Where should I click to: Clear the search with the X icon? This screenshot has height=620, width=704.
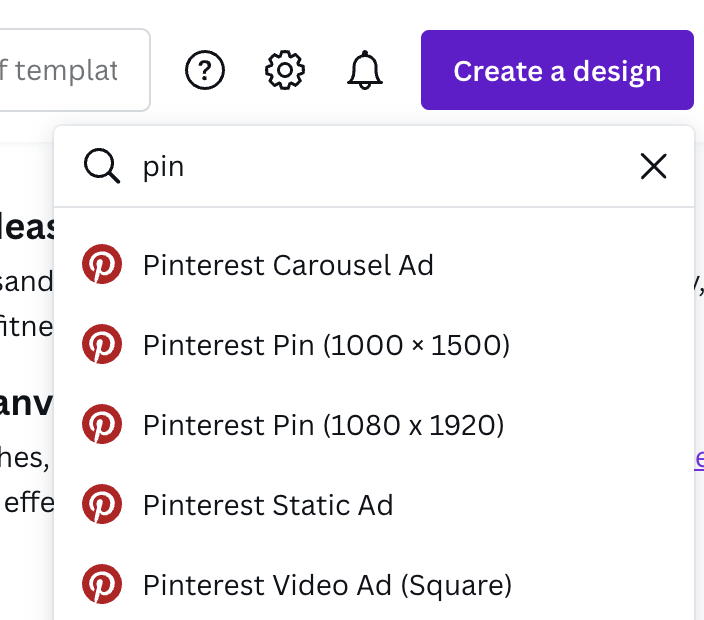click(x=653, y=166)
